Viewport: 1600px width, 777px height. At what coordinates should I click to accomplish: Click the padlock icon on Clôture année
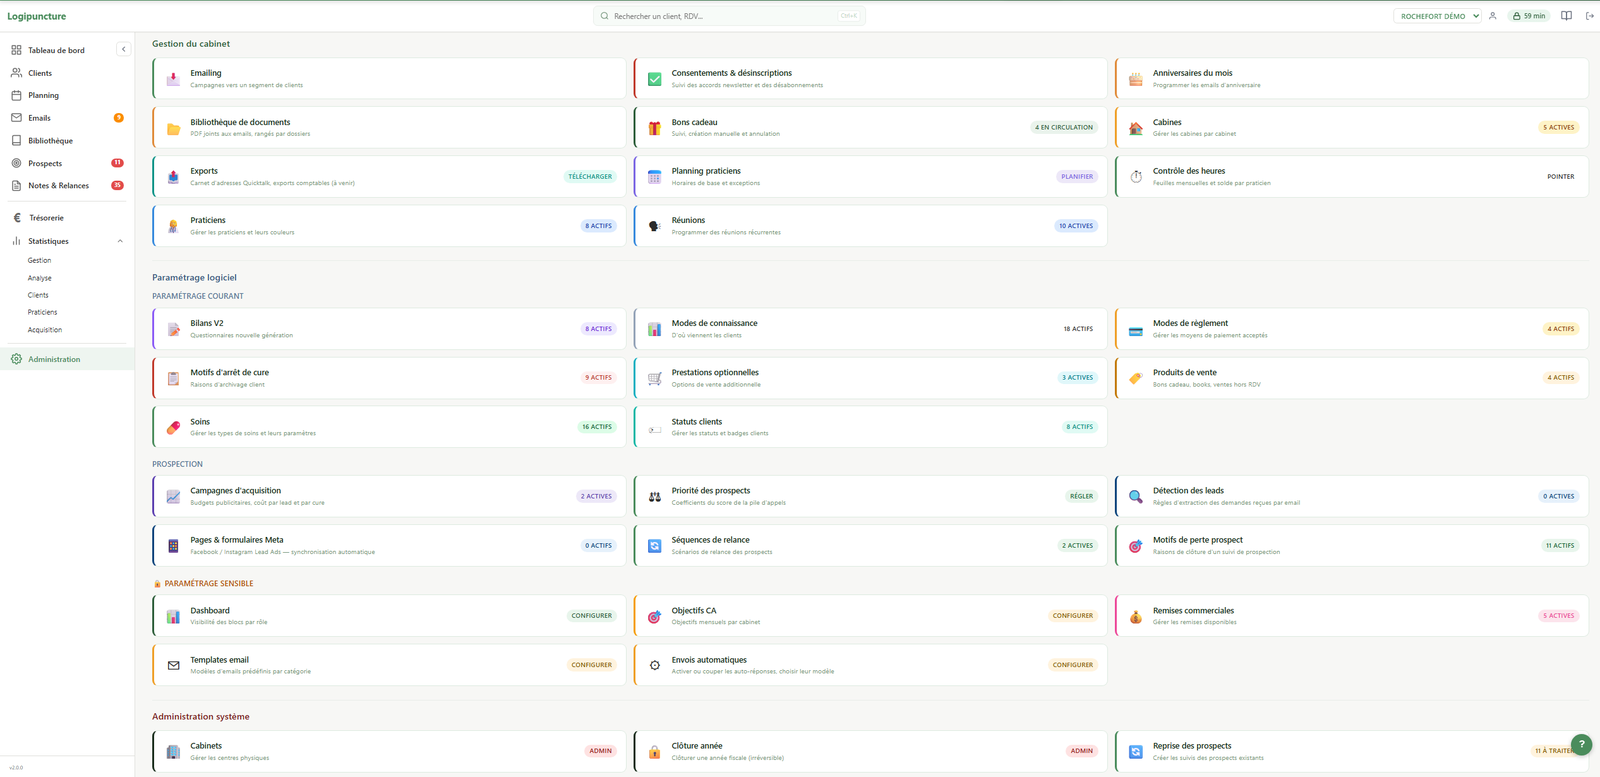click(x=654, y=751)
